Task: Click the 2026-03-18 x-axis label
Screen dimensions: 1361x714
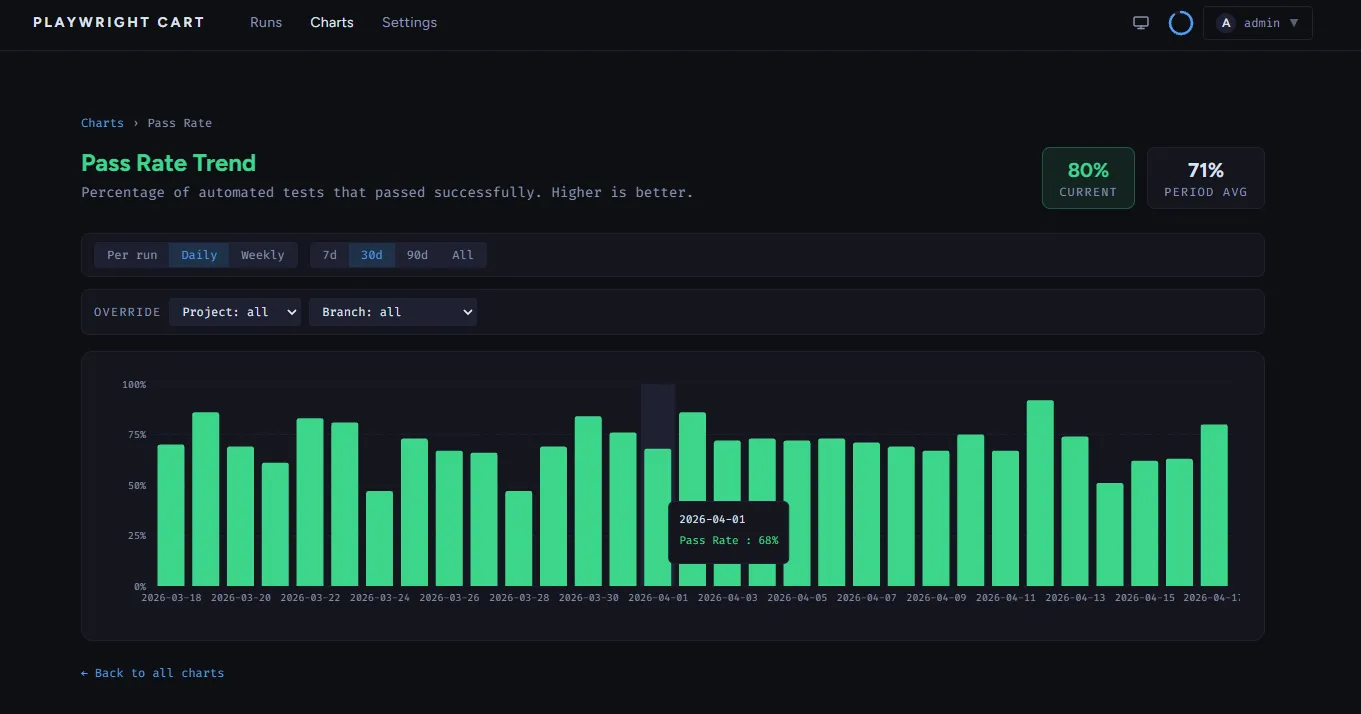Action: point(171,598)
